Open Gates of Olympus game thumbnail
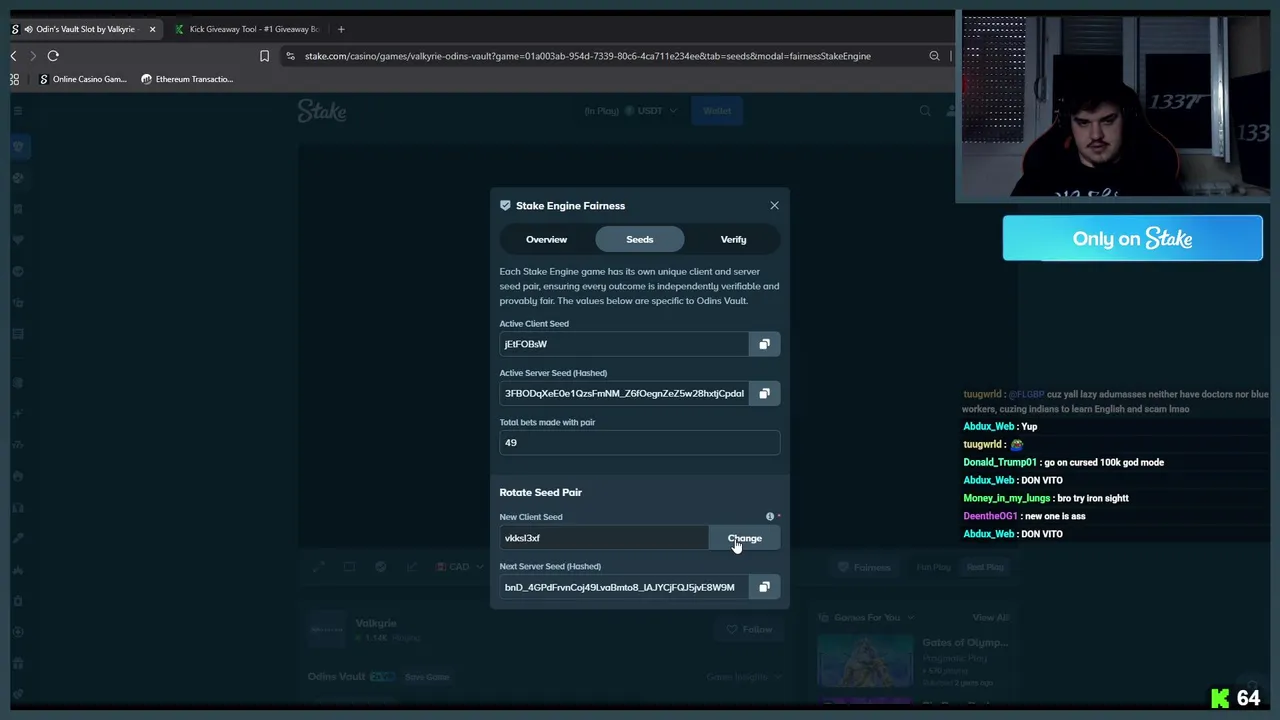 [x=865, y=661]
